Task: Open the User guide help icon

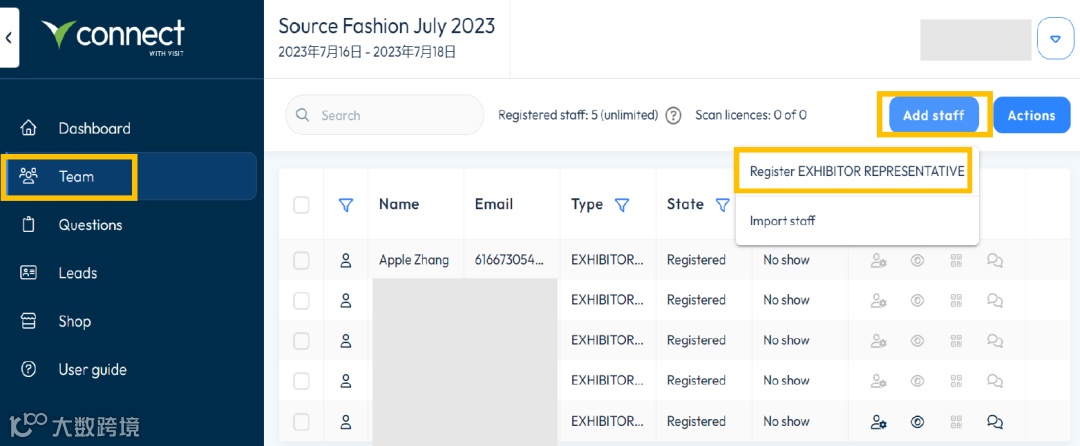Action: tap(29, 369)
